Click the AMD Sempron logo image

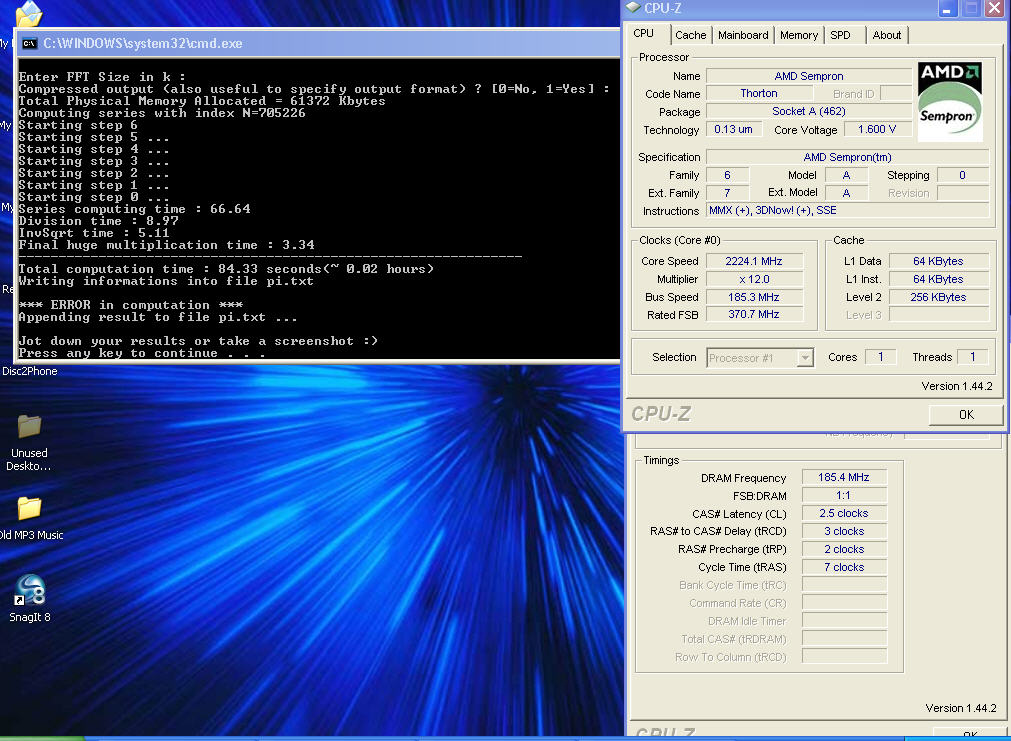point(950,101)
